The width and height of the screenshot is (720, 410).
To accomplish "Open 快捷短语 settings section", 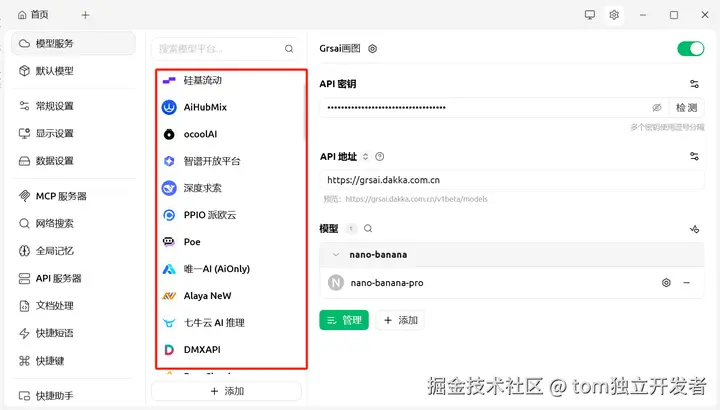I will point(73,333).
